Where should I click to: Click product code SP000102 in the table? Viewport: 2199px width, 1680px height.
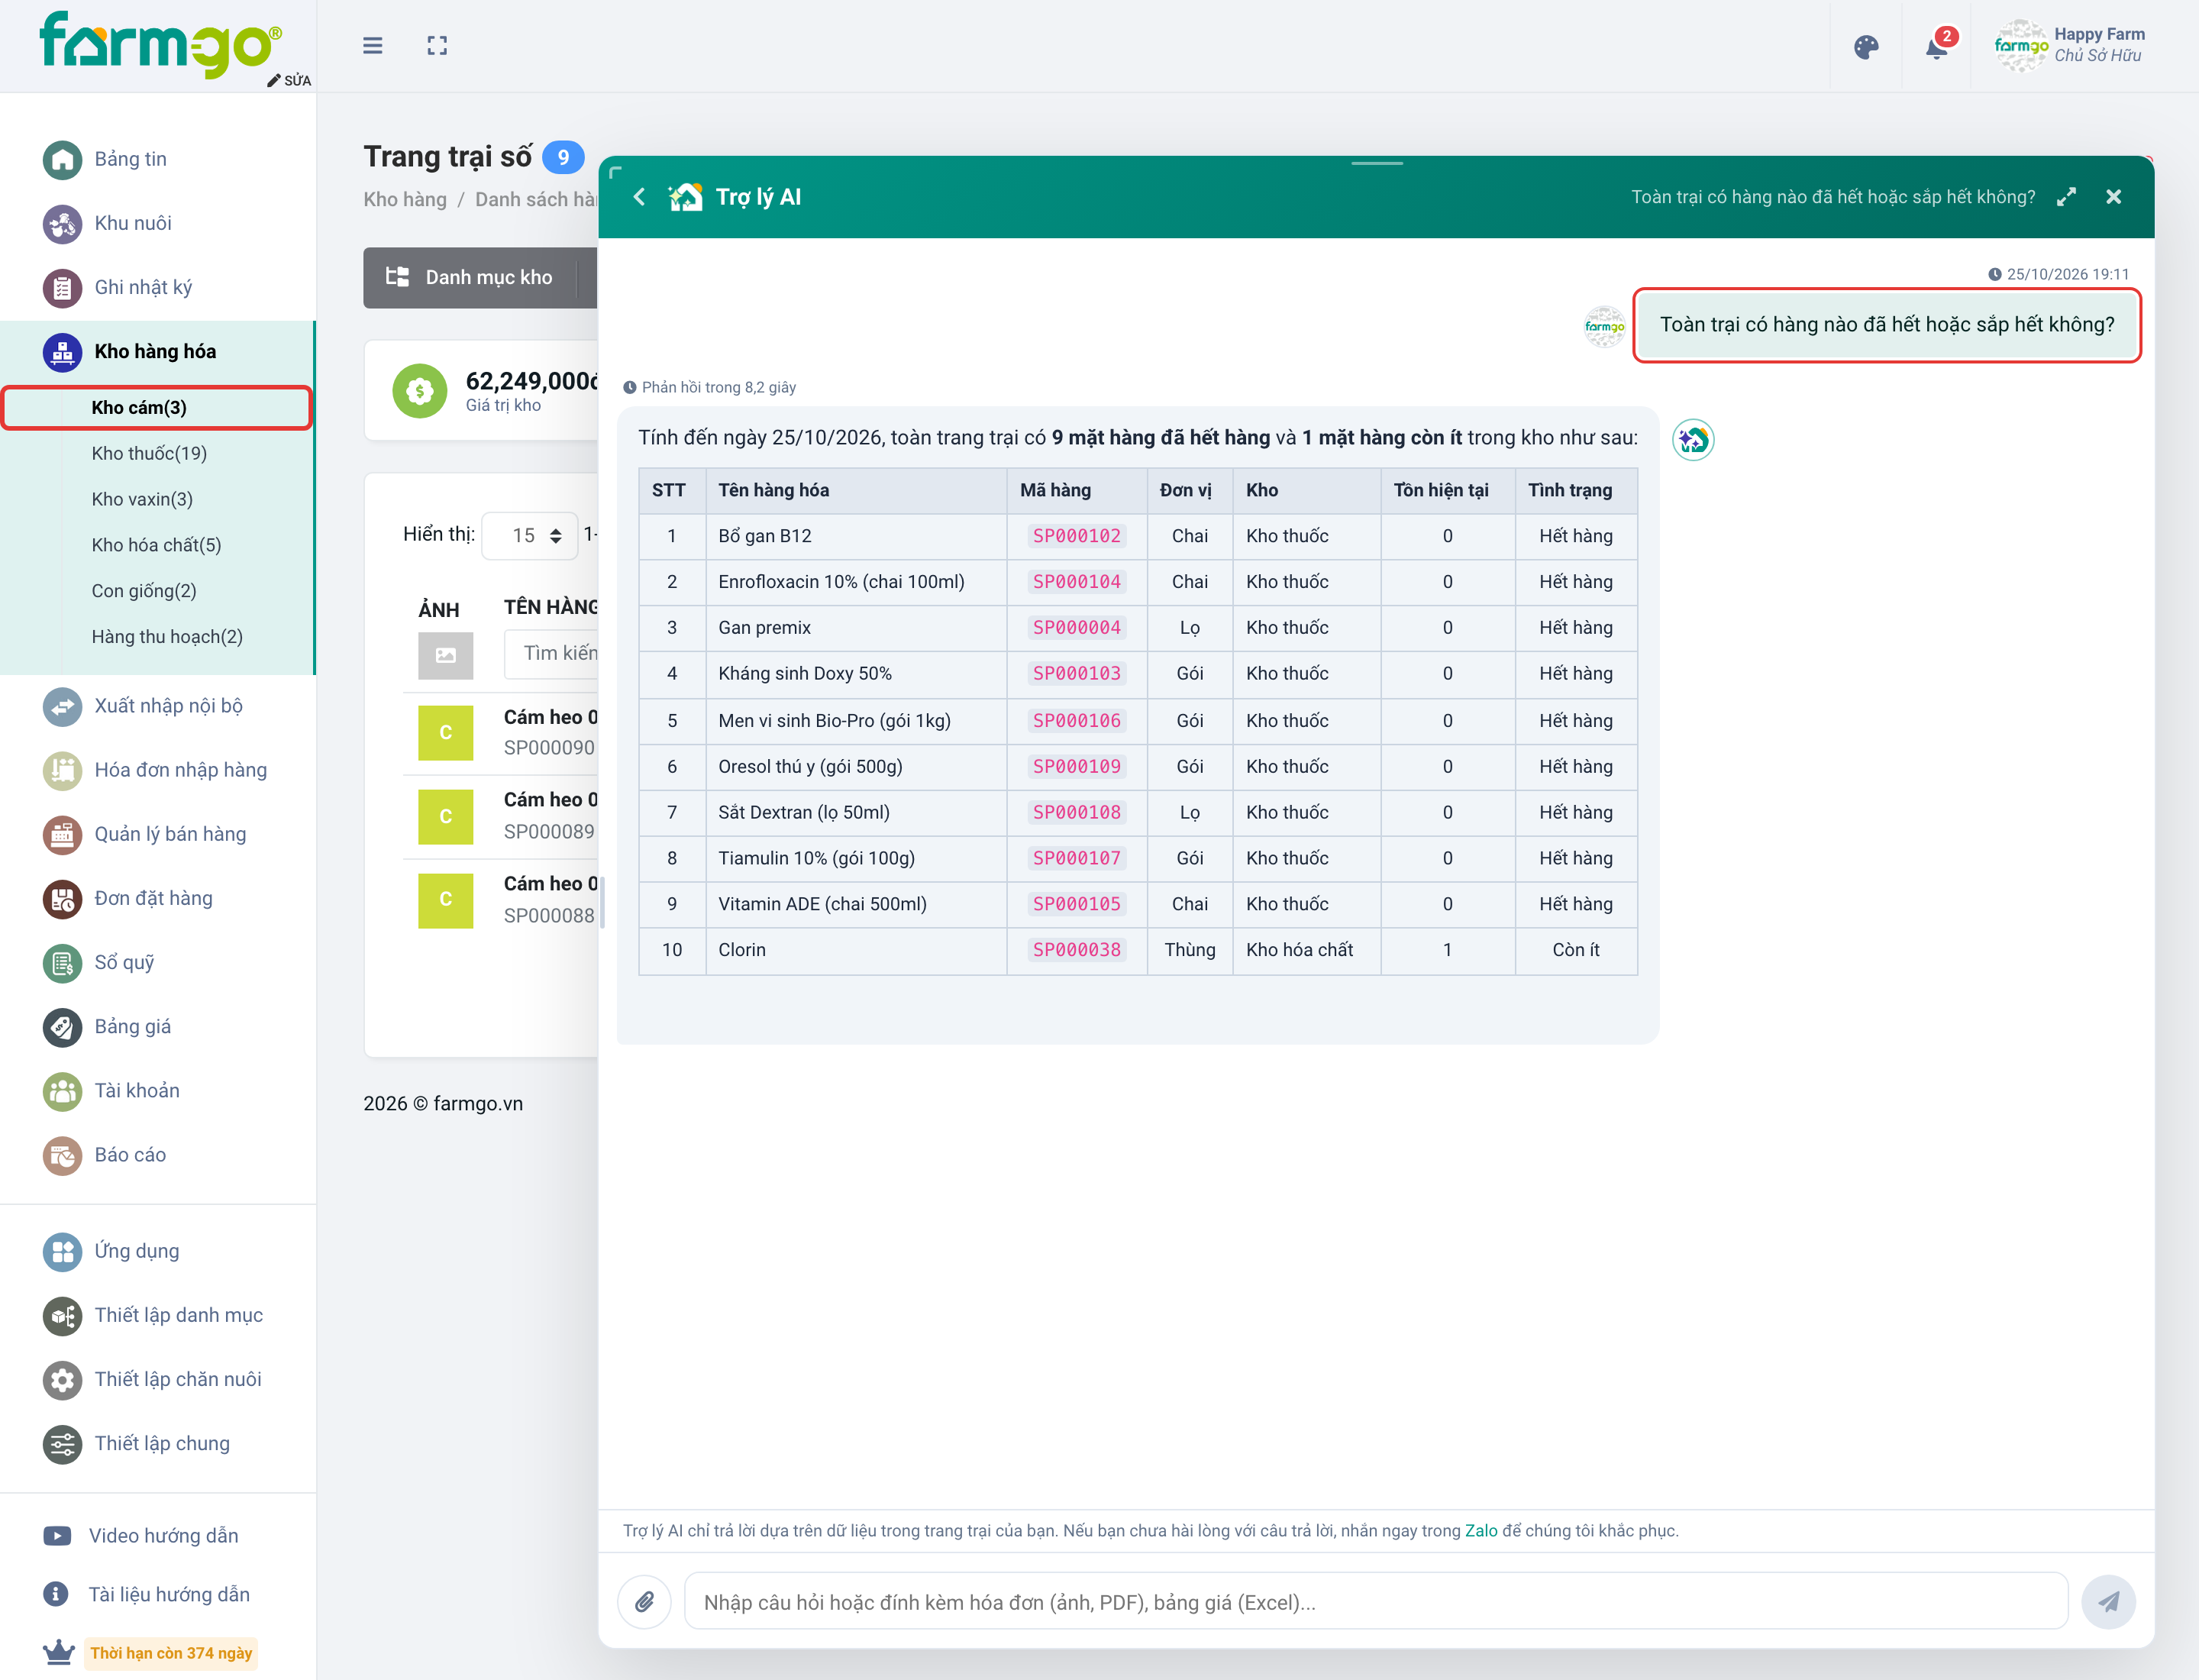1076,536
